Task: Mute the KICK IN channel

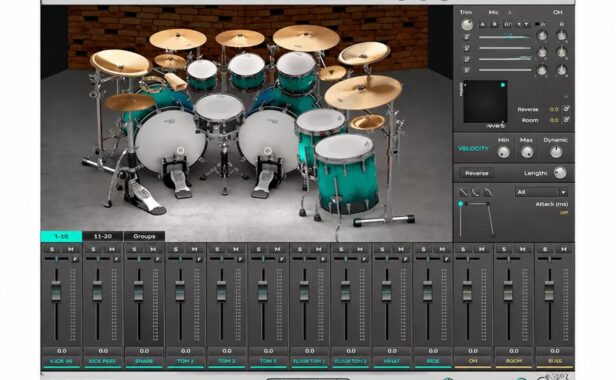Action: point(71,249)
